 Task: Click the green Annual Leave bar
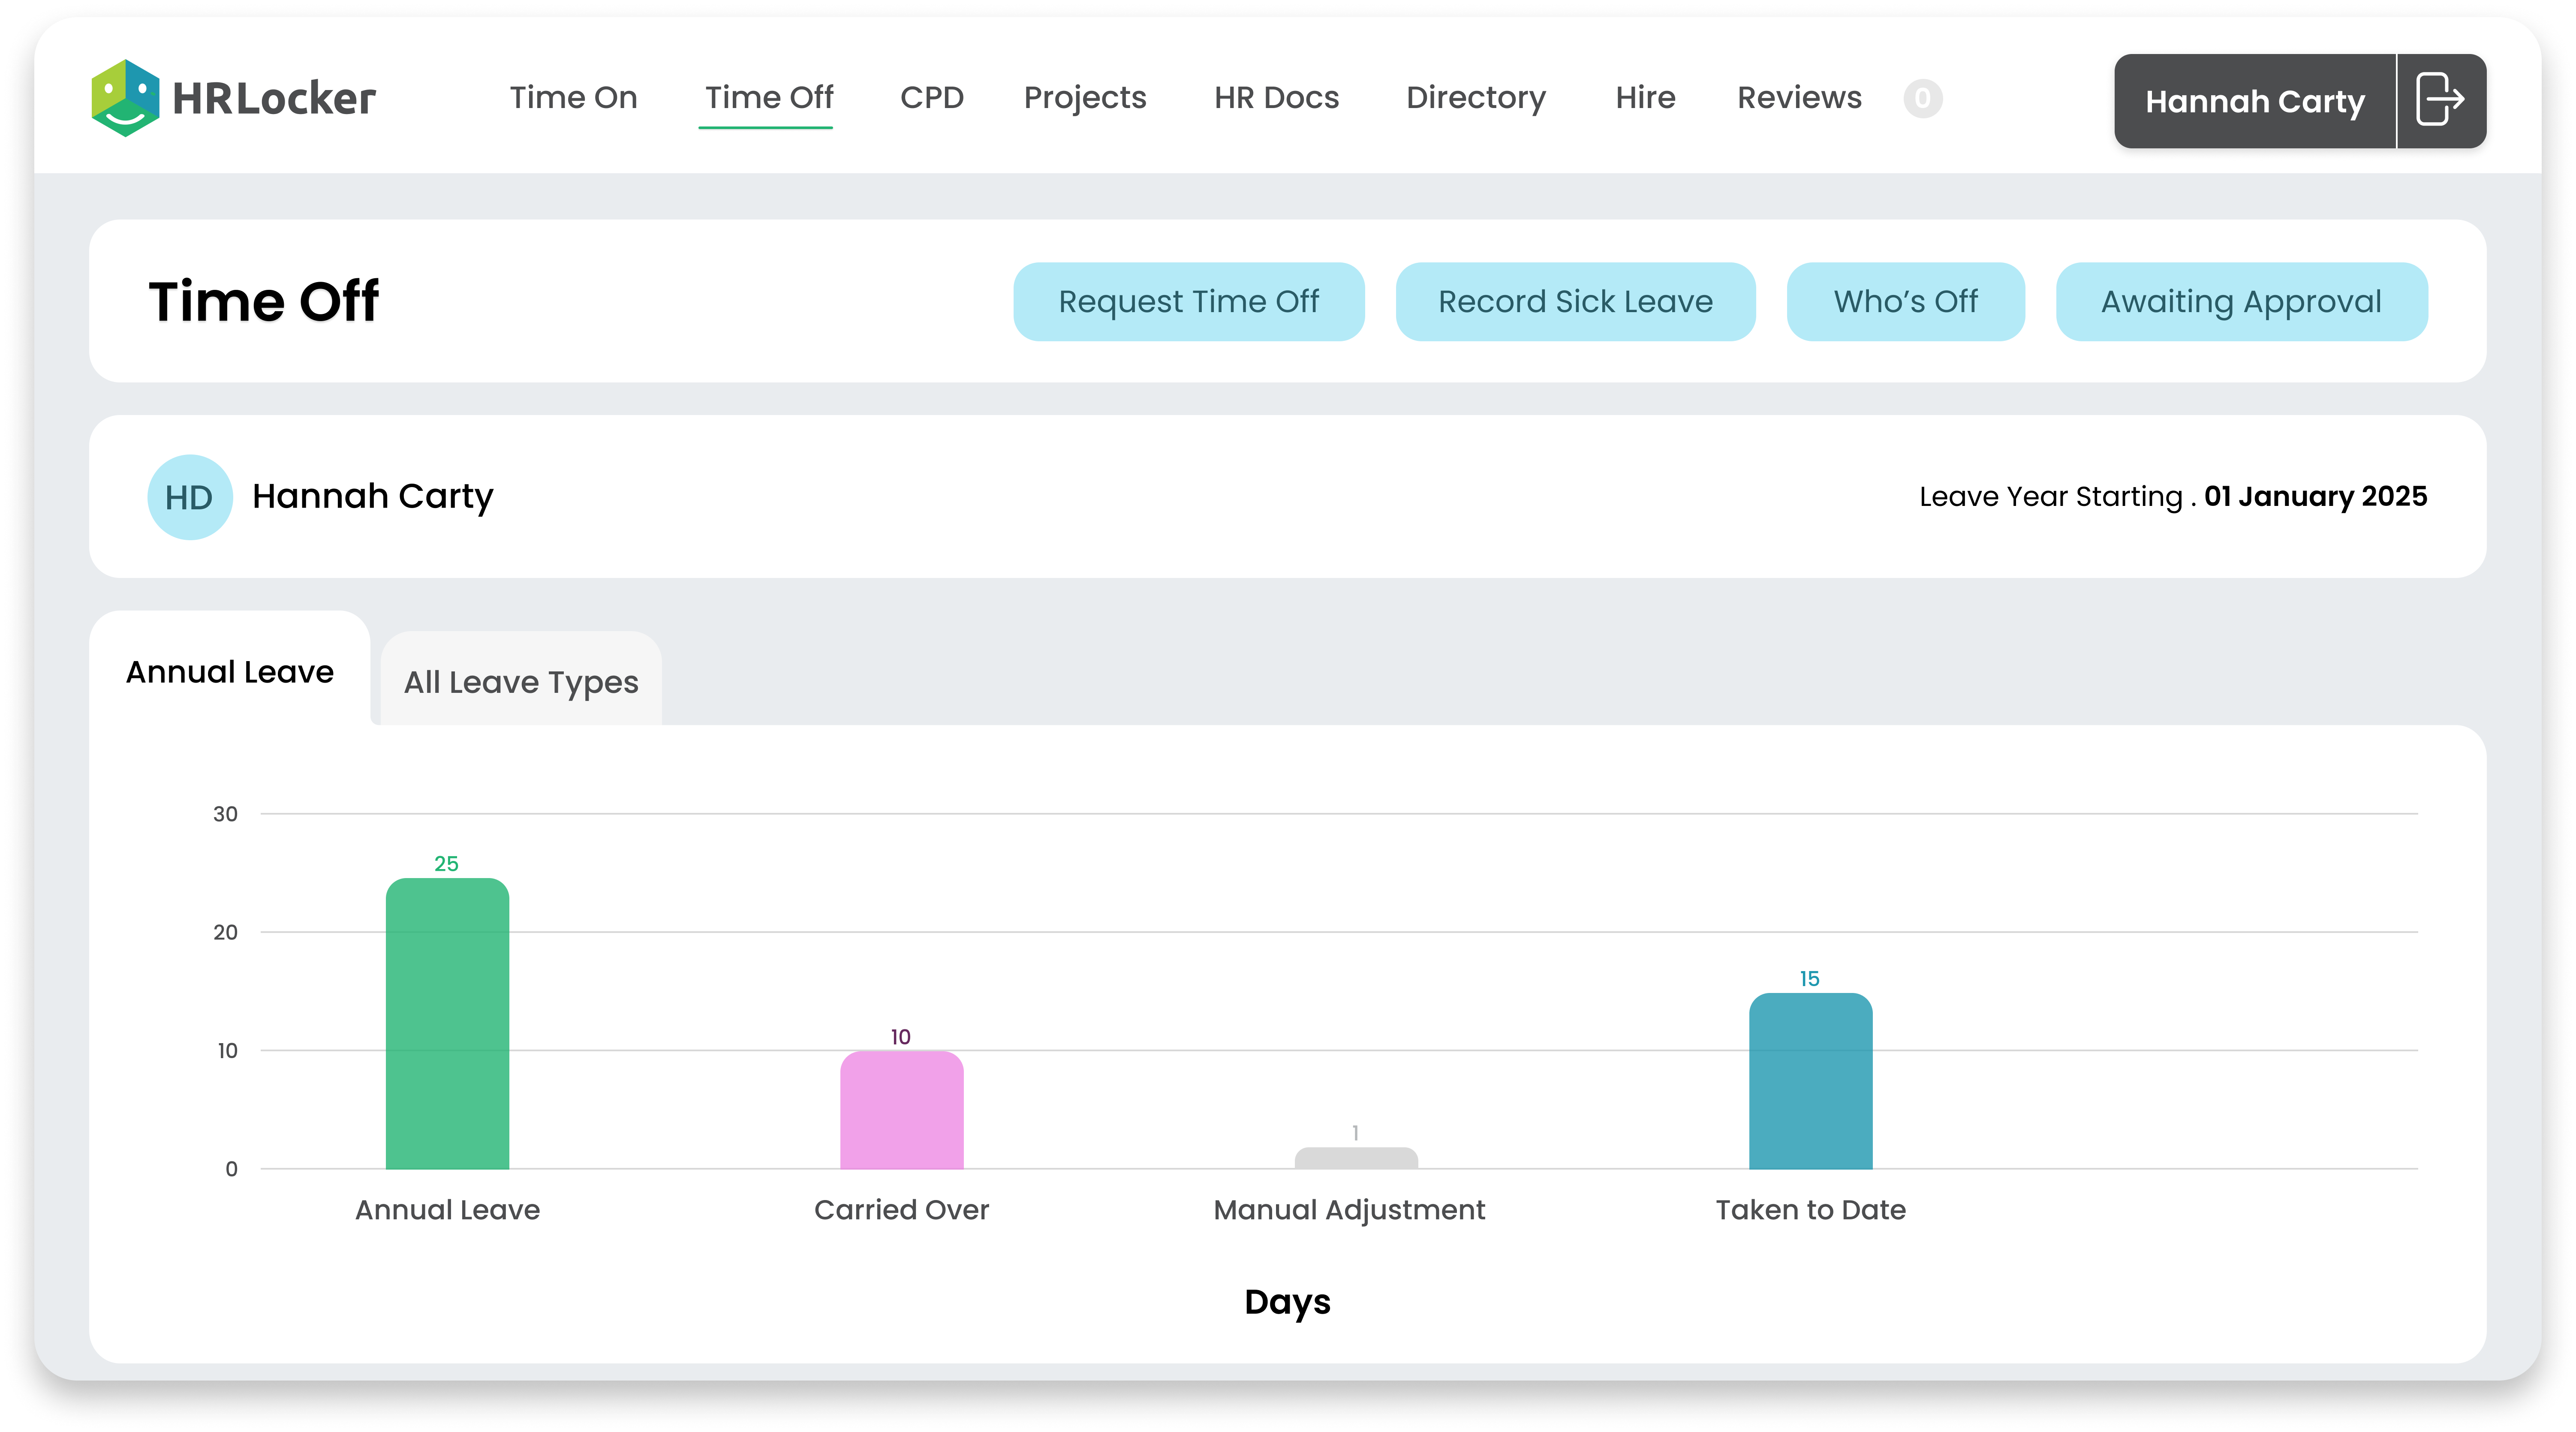(447, 1025)
